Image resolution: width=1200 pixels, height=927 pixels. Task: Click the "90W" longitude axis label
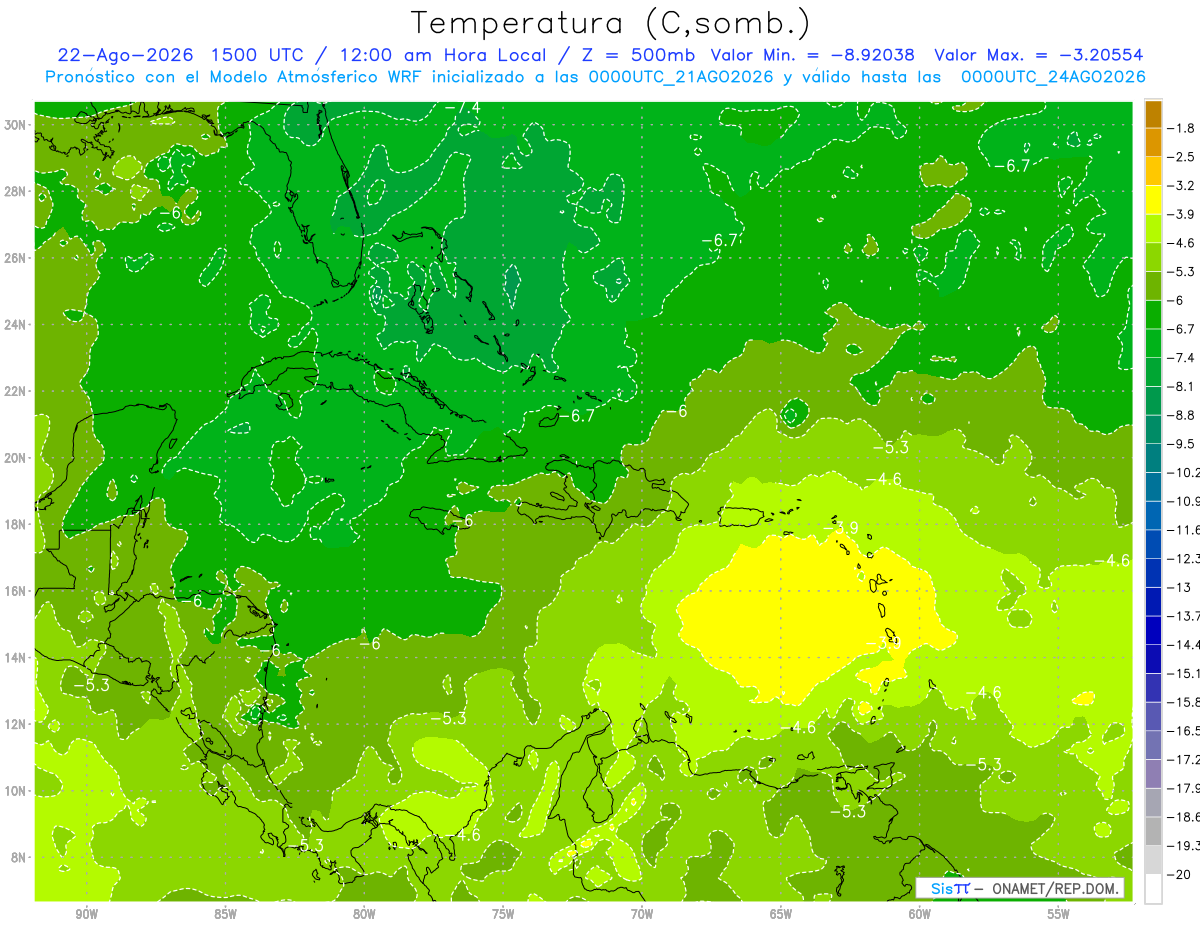(86, 914)
